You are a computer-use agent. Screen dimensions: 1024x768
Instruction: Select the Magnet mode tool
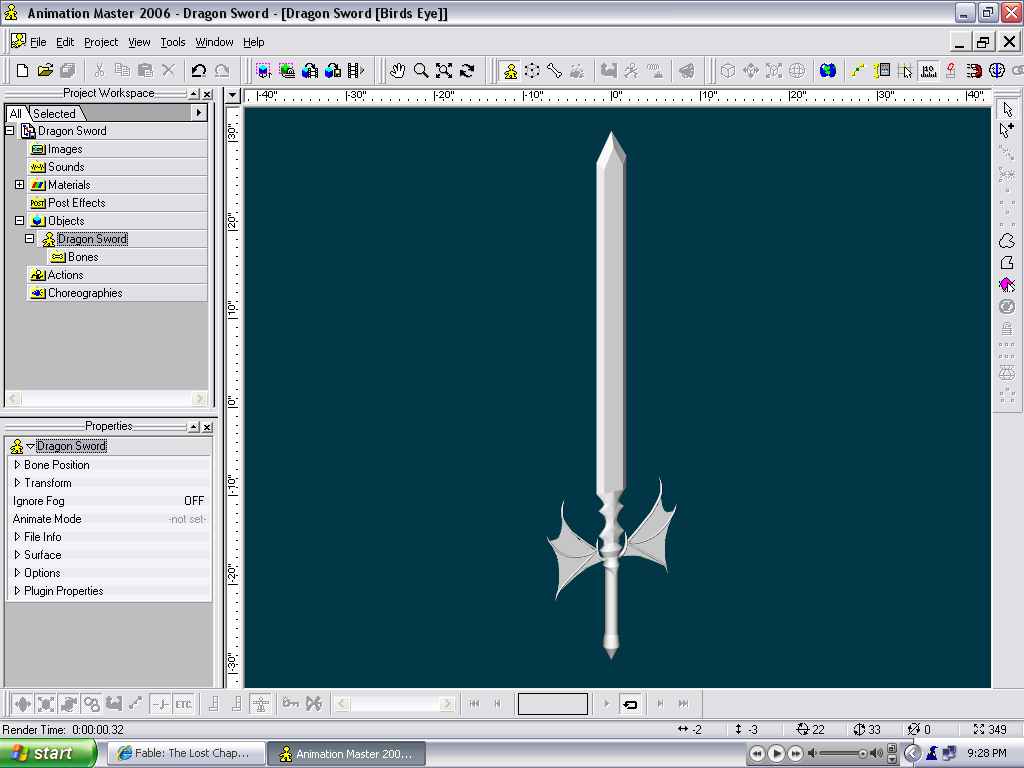coord(973,70)
